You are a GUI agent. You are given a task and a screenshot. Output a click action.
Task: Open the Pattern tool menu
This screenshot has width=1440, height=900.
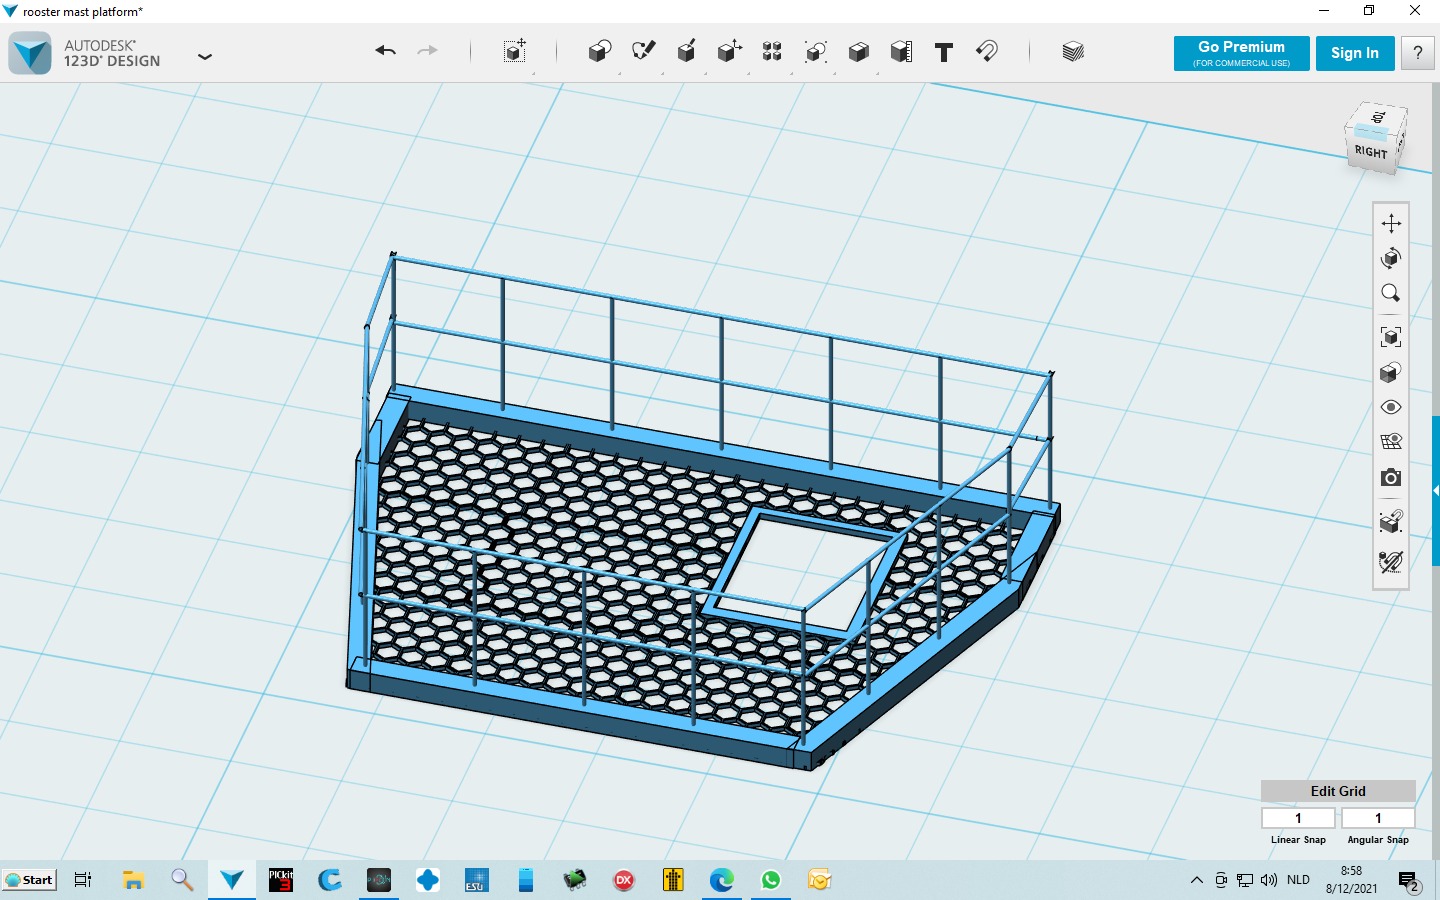(772, 51)
